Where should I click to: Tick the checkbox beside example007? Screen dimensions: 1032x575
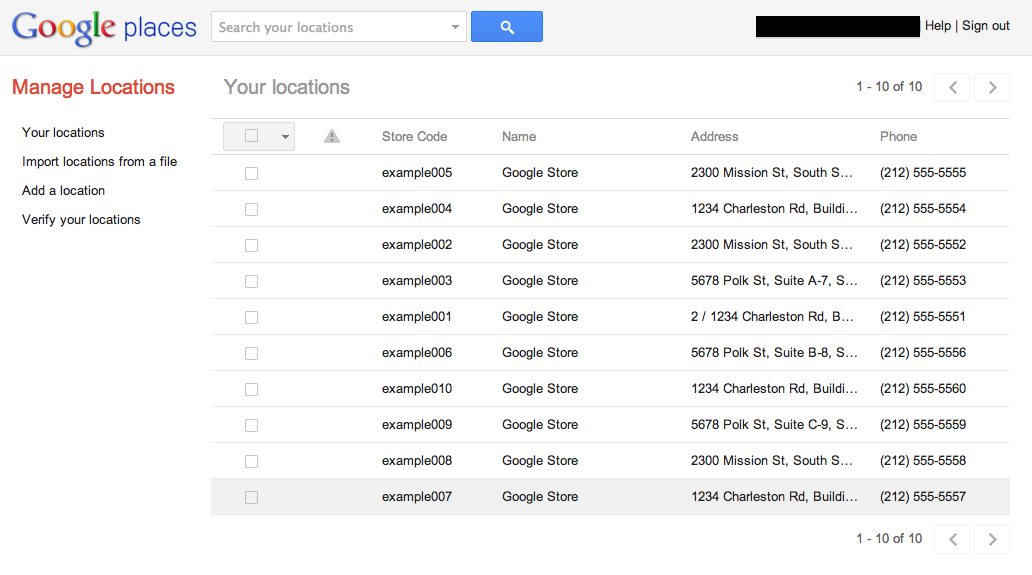pos(251,497)
